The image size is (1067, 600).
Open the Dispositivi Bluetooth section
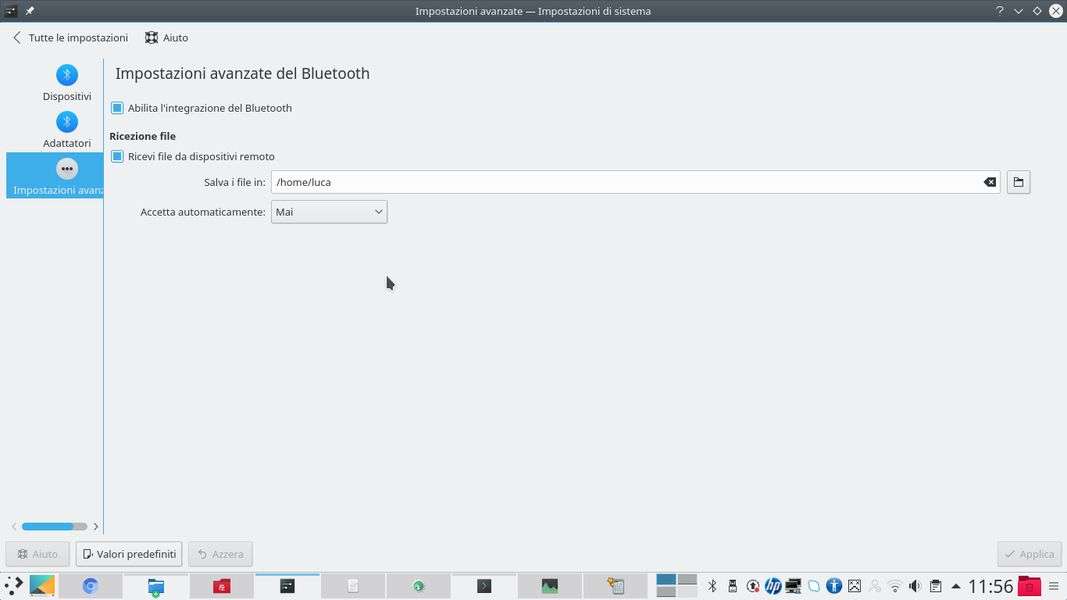(x=67, y=82)
